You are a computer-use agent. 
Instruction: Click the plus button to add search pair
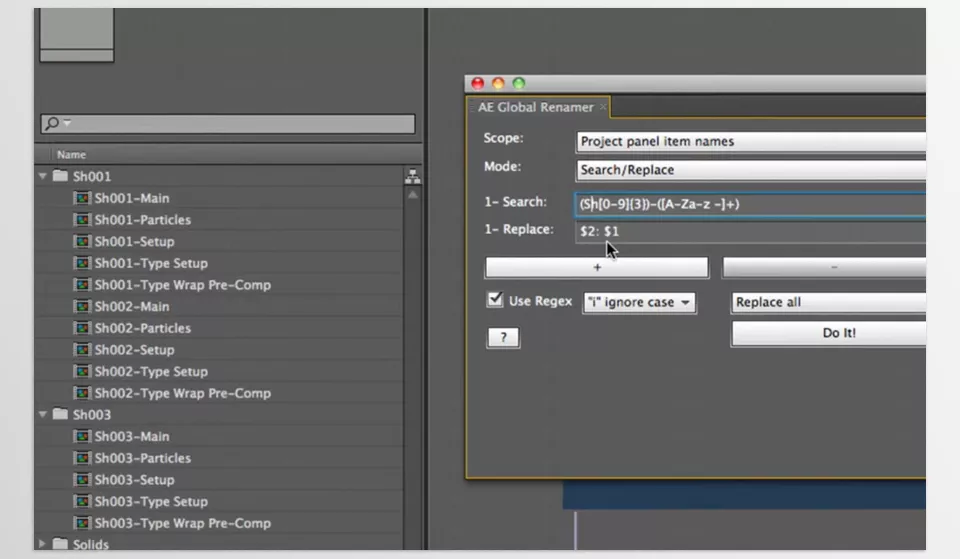point(597,267)
